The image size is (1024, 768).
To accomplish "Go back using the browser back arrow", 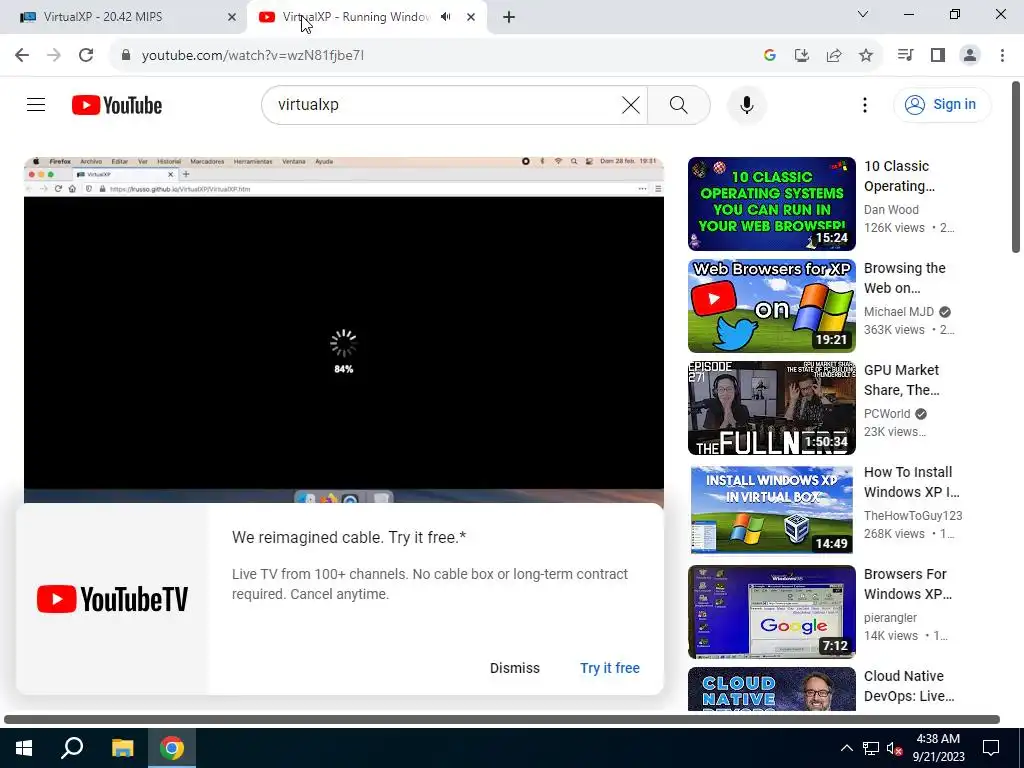I will (x=22, y=55).
